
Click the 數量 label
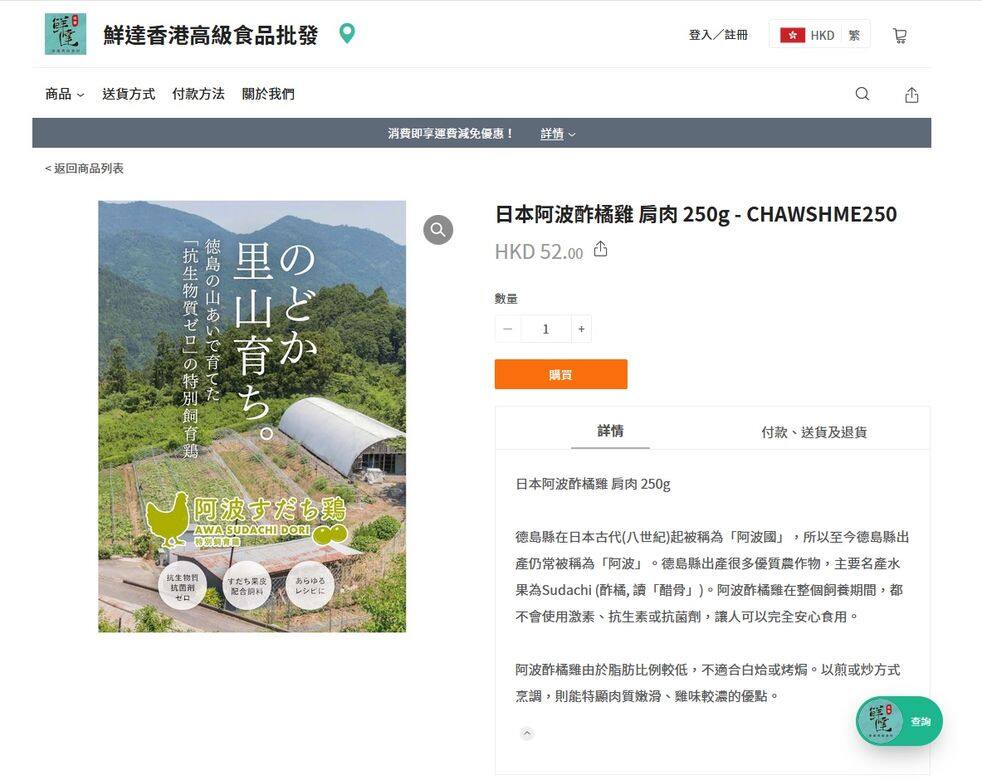click(506, 299)
